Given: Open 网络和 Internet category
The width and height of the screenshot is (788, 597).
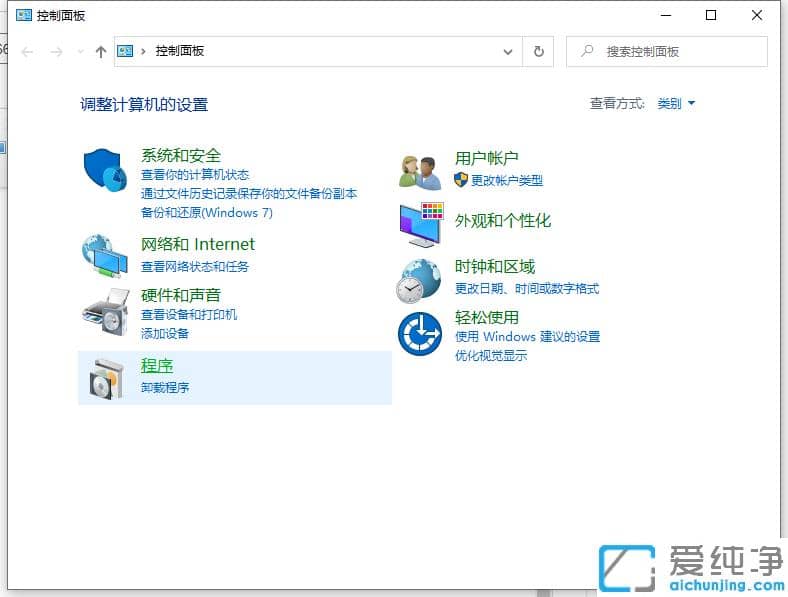Looking at the screenshot, I should click(198, 244).
